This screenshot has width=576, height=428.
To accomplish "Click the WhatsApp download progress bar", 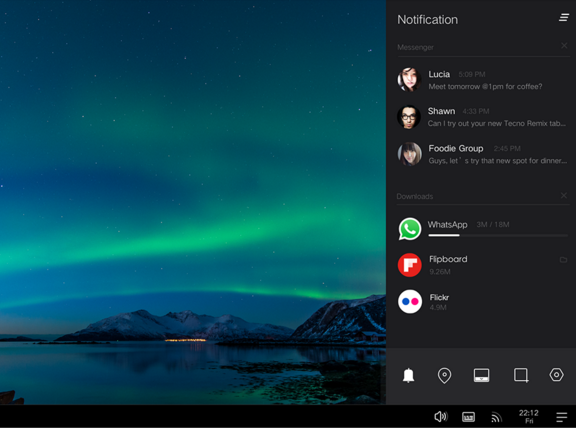I will click(498, 235).
